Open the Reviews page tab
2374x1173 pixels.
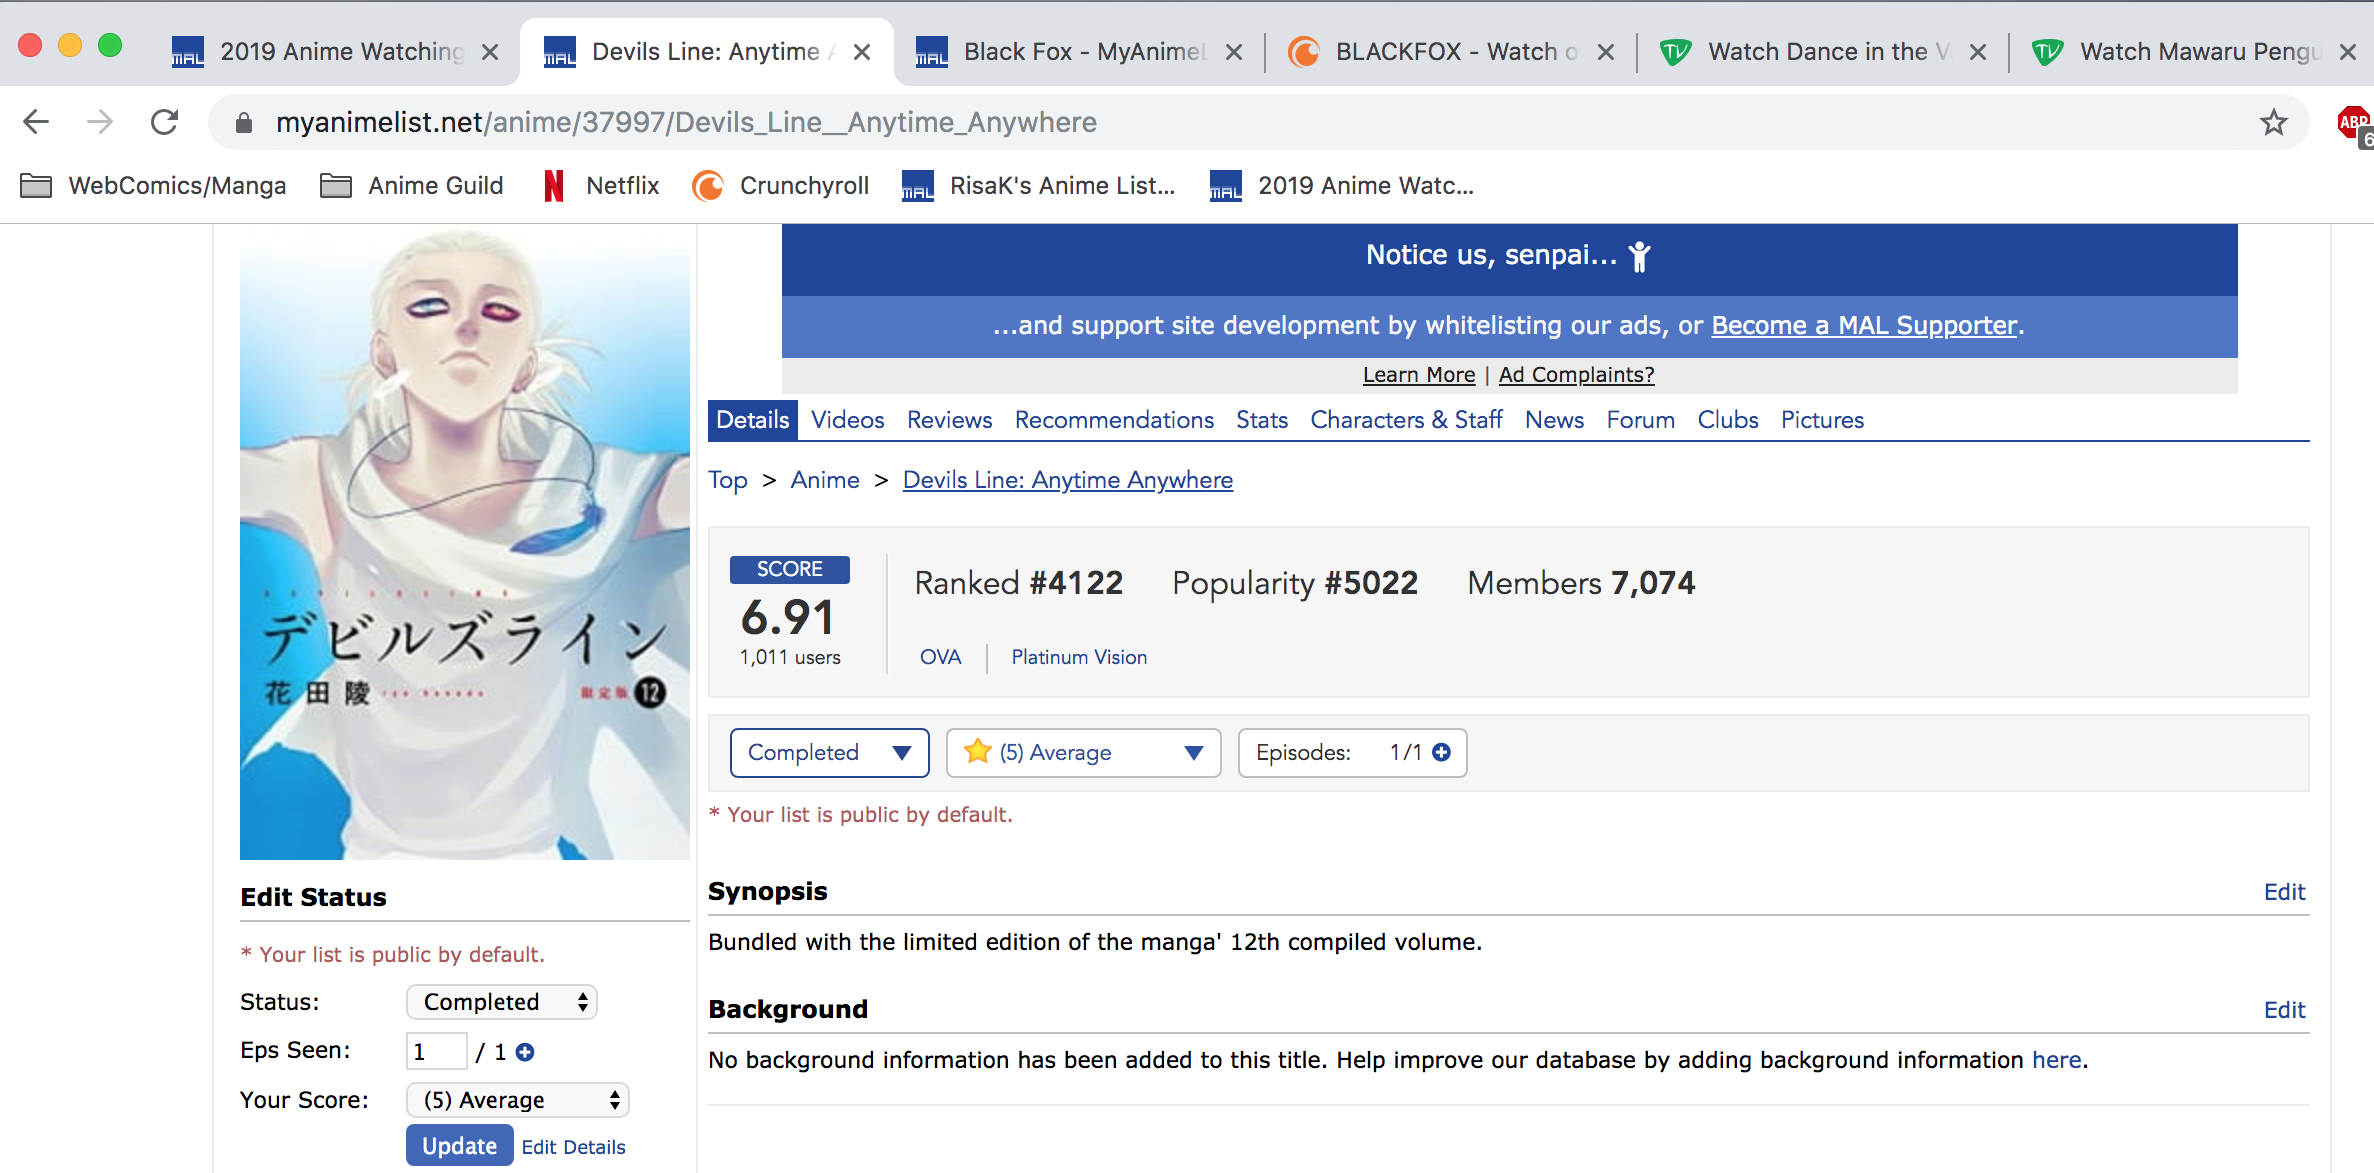click(x=950, y=420)
